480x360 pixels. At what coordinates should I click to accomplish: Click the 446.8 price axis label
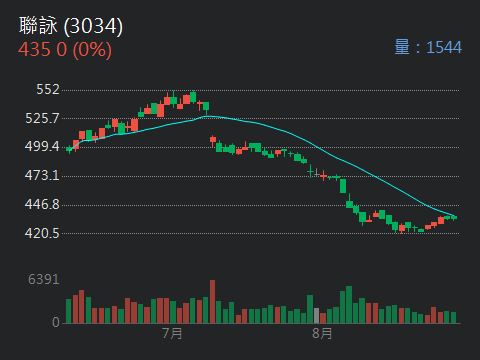coord(42,204)
